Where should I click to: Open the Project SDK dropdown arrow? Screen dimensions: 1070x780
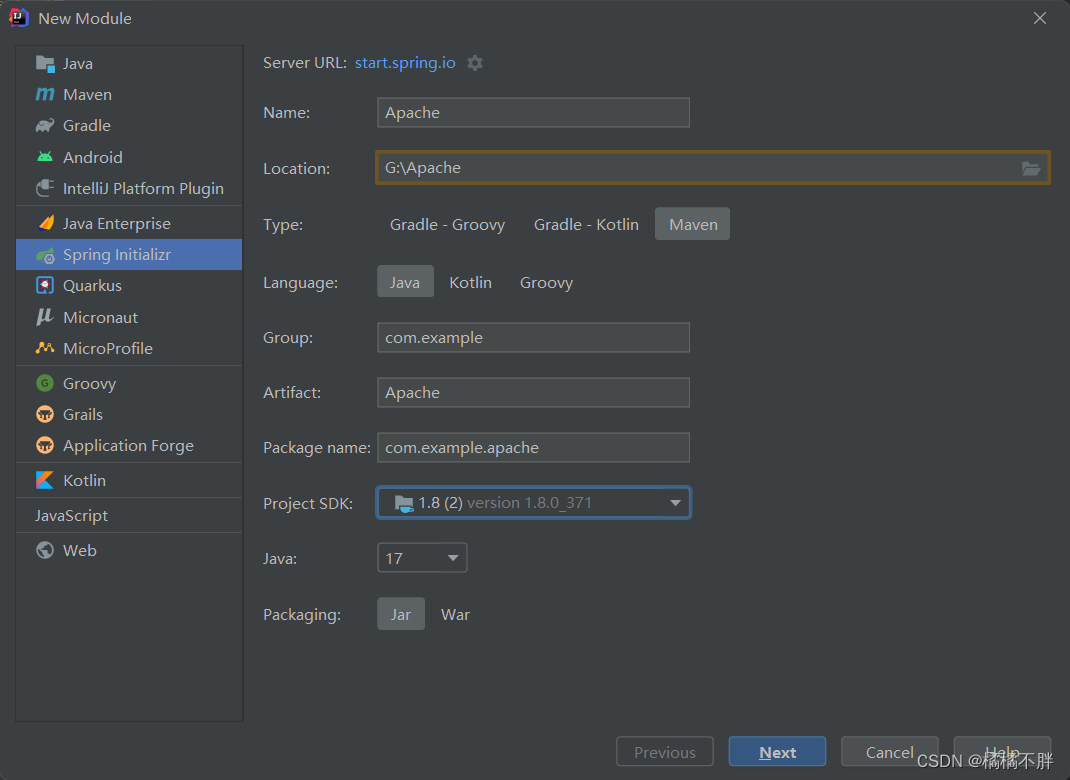676,503
